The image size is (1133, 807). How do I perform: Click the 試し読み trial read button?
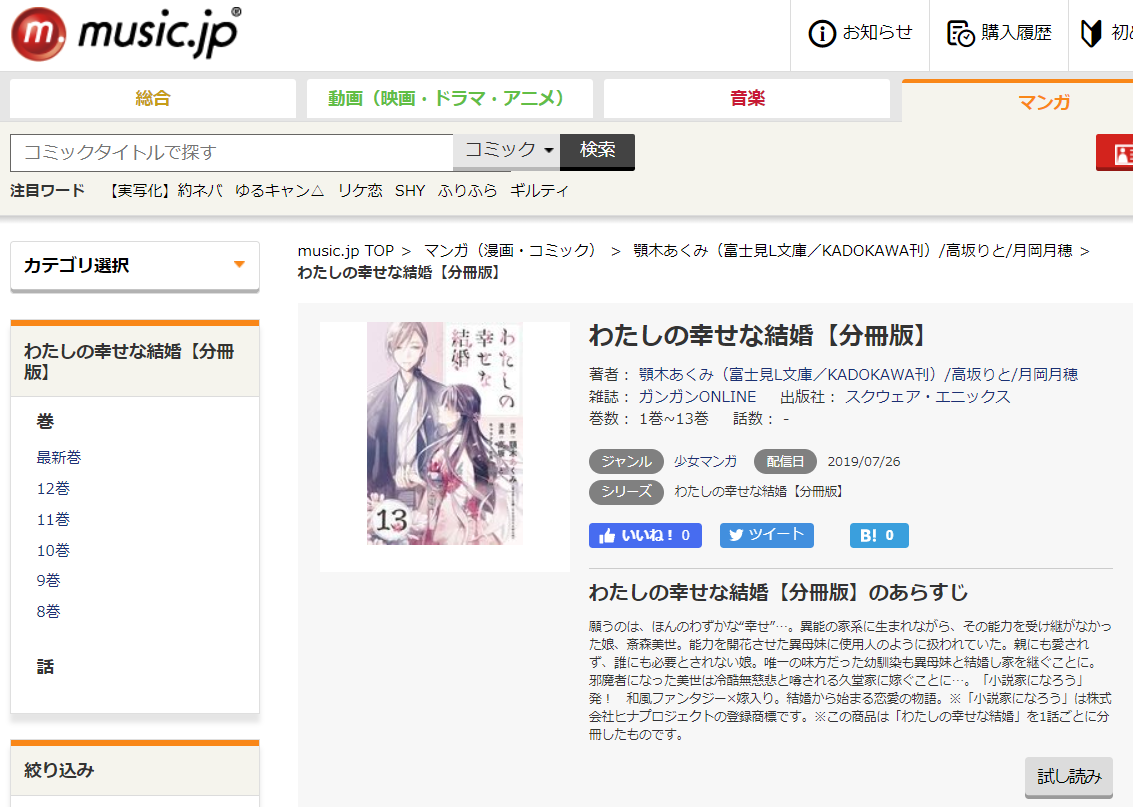[1069, 777]
